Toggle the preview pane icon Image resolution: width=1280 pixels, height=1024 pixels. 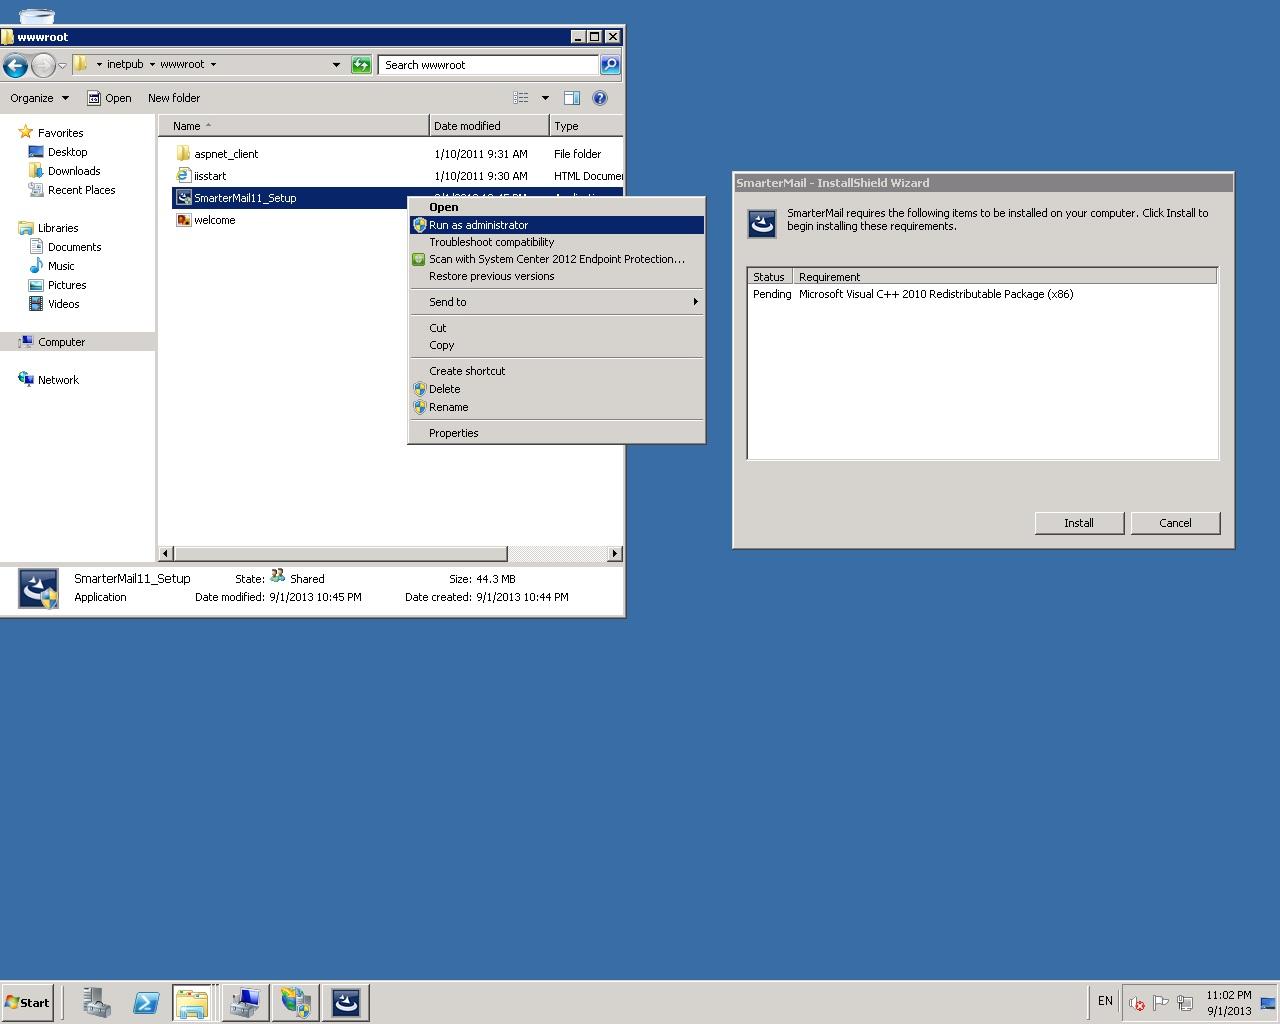pyautogui.click(x=572, y=98)
